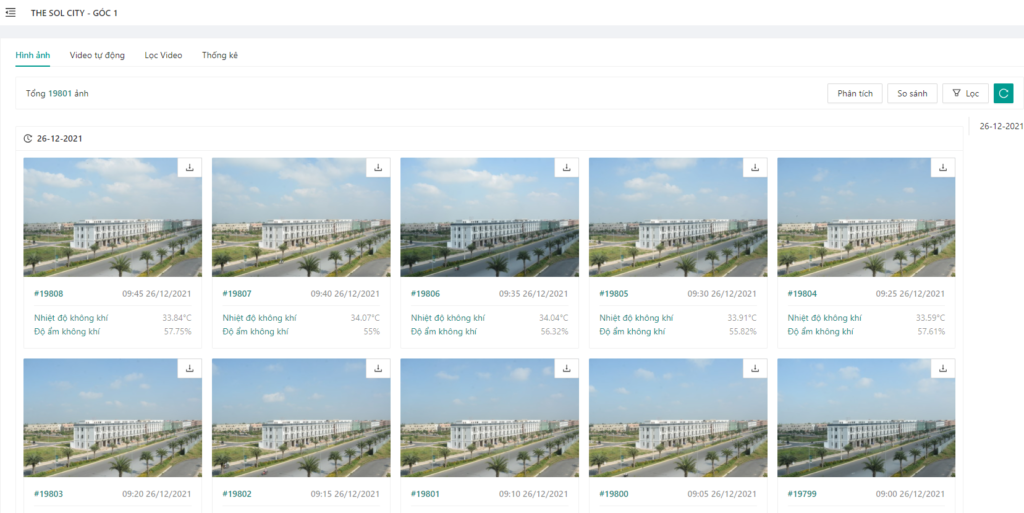Click the 33.91°C temperature value
Viewport: 1024px width, 513px height.
[x=742, y=318]
